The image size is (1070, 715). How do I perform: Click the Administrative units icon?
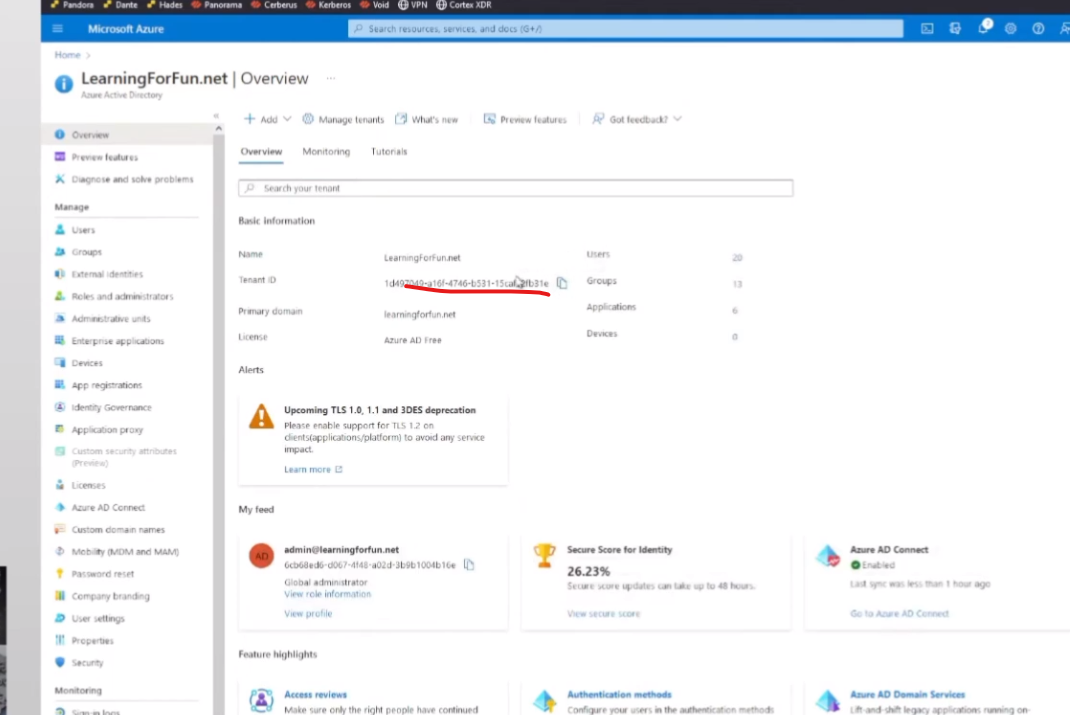60,318
